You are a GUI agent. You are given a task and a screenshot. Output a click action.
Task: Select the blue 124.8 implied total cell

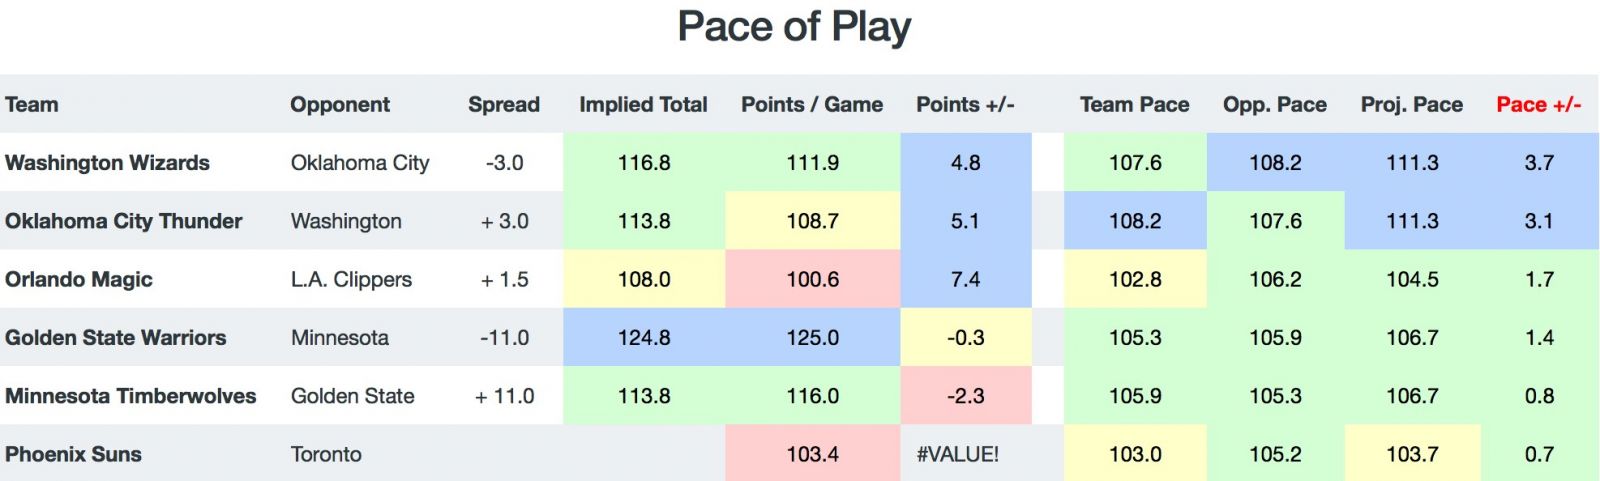click(644, 338)
